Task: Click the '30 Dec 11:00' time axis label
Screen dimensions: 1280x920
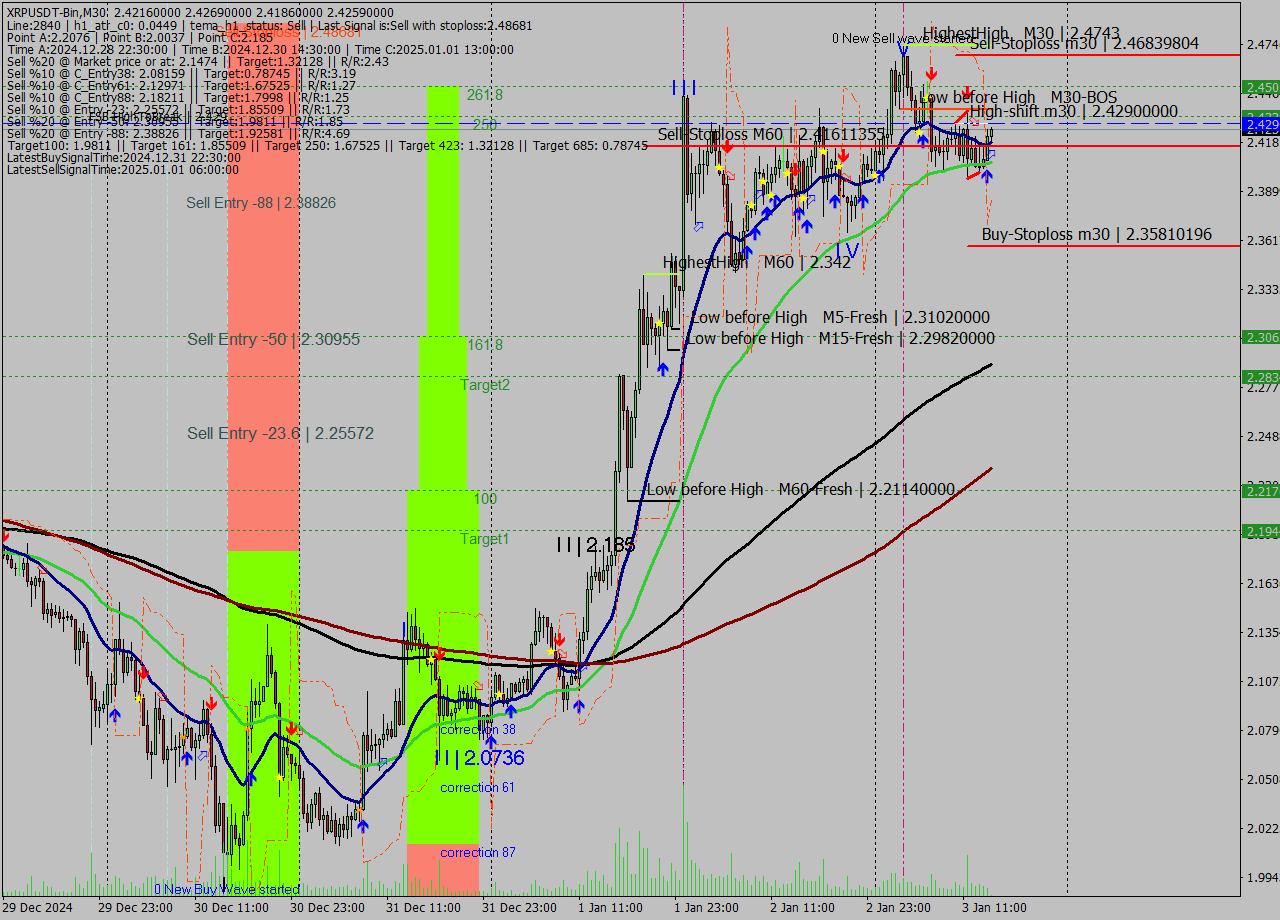Action: point(231,908)
